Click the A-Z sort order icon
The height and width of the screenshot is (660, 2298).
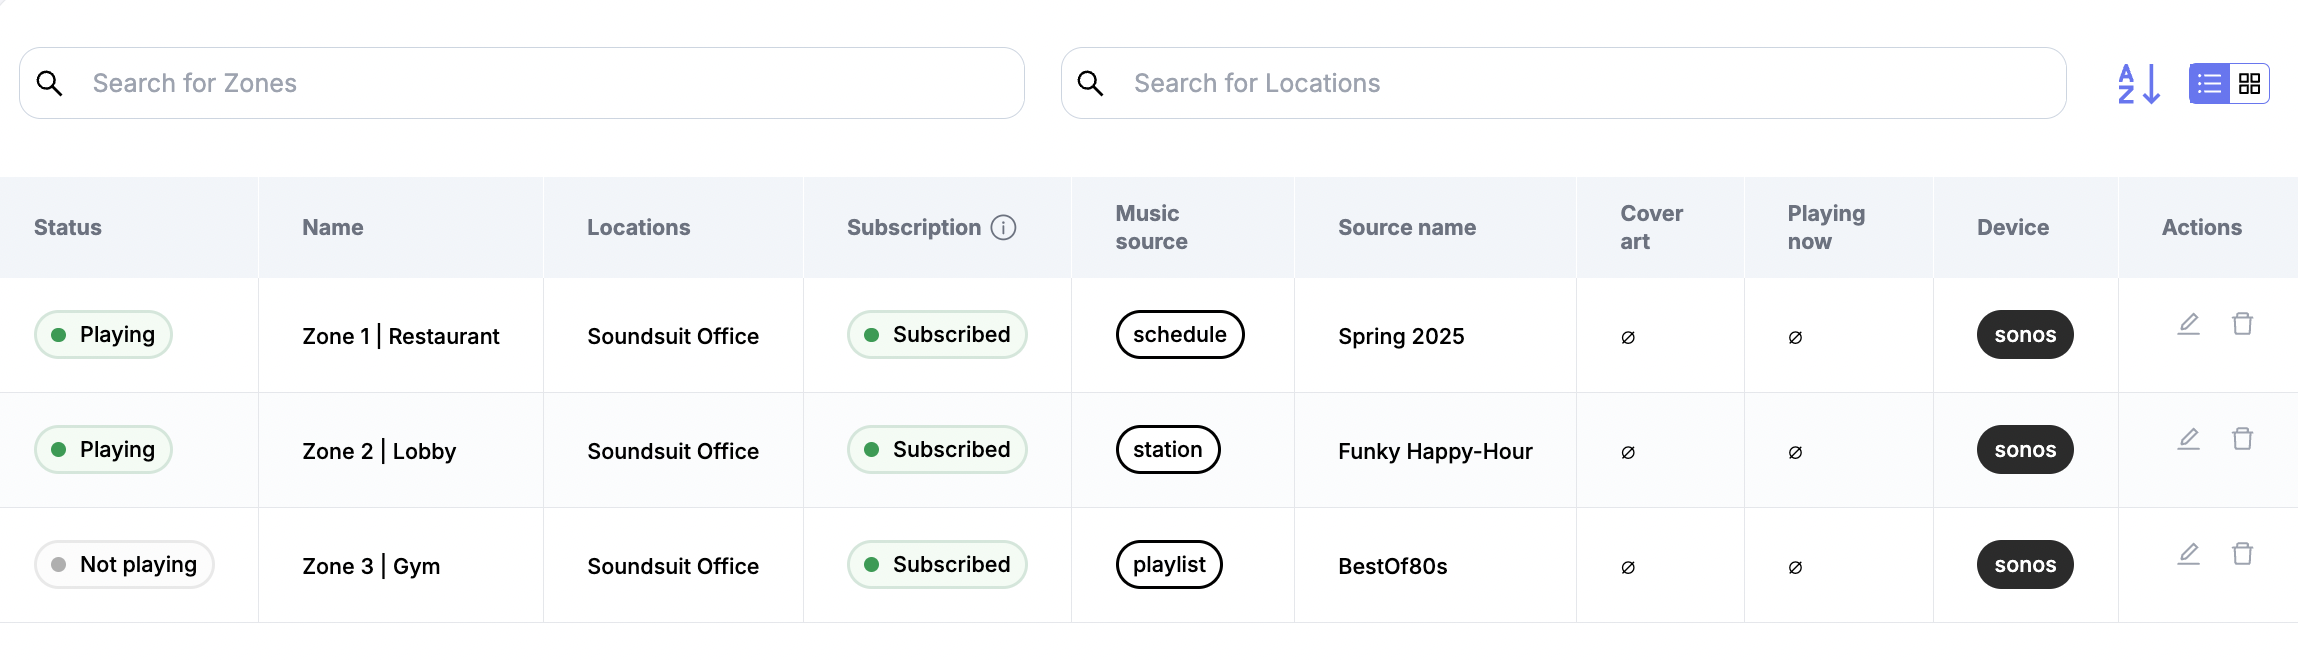2138,84
